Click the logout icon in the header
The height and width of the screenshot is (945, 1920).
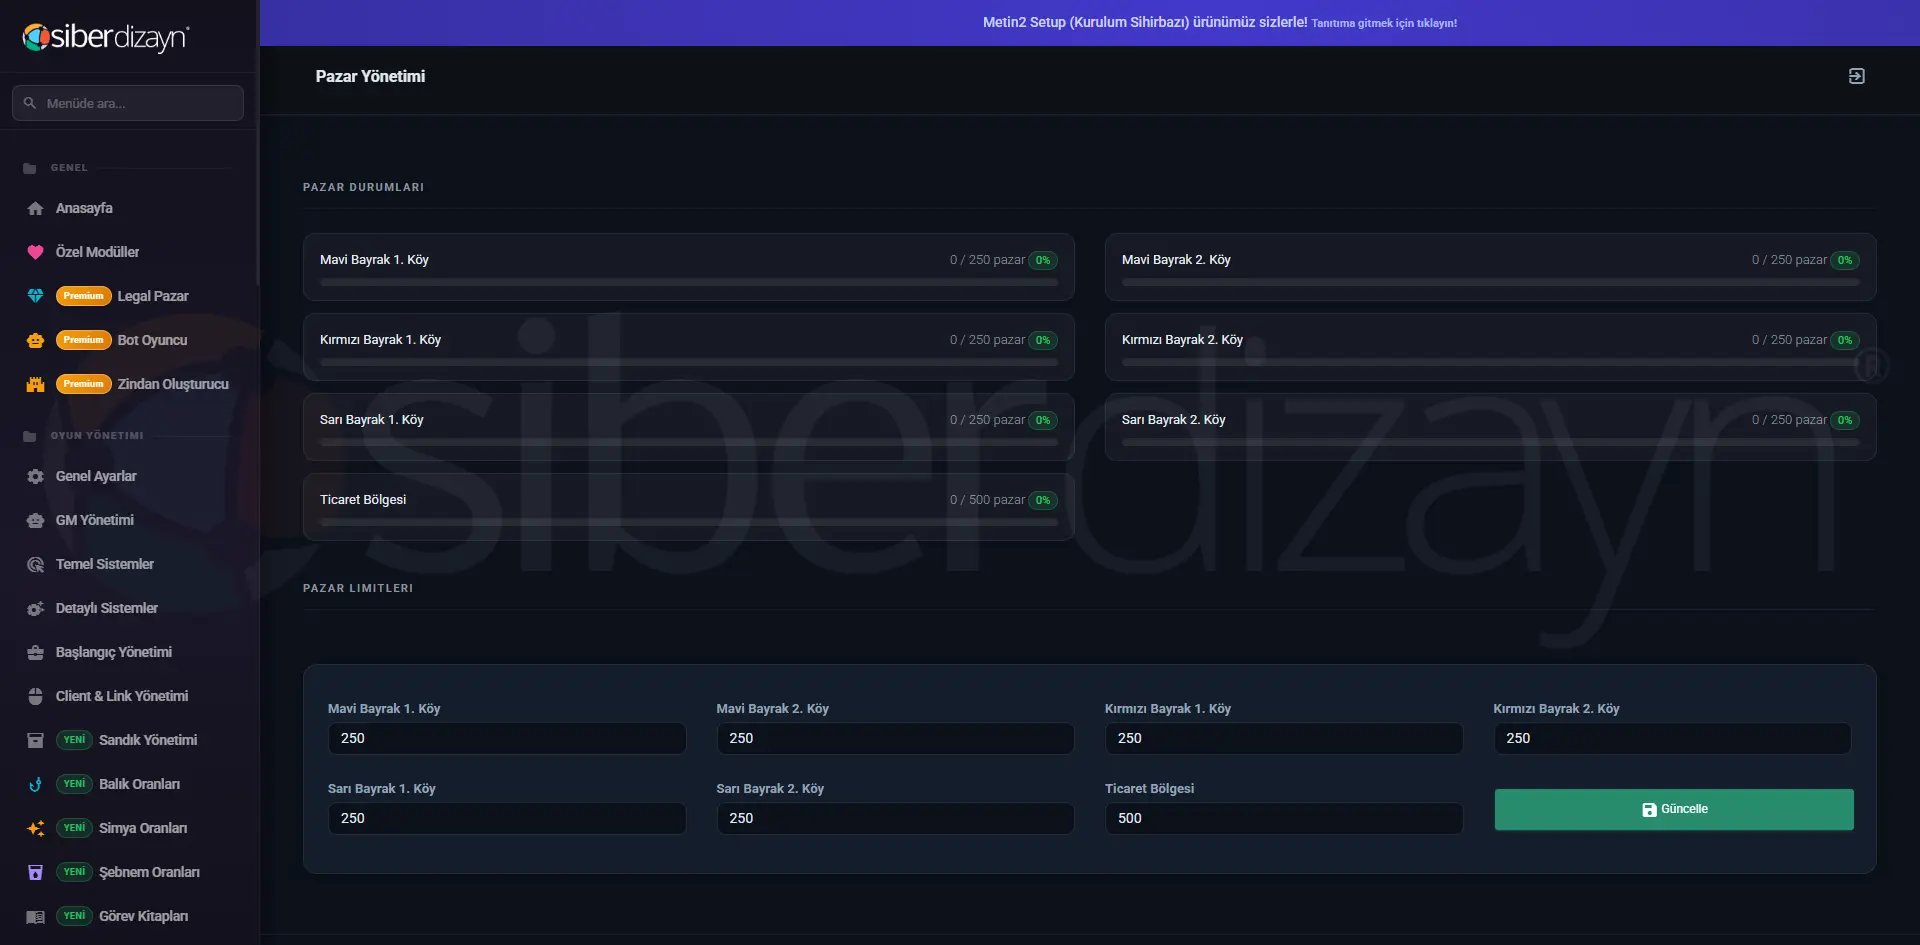coord(1856,76)
